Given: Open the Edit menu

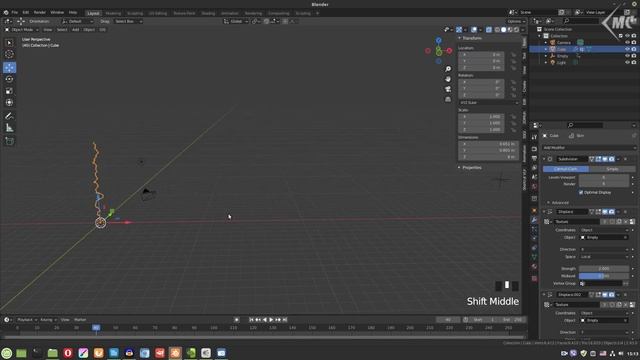Looking at the screenshot, I should pos(26,13).
